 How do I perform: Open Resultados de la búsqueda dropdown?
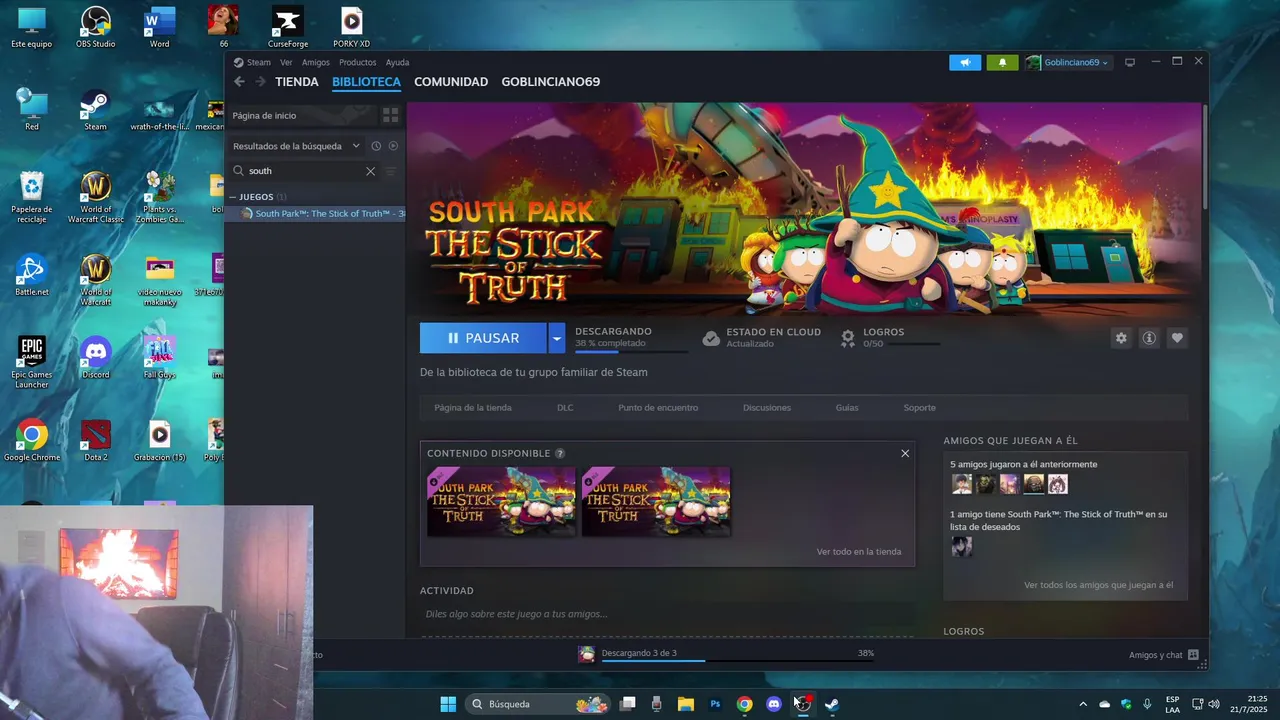point(296,146)
